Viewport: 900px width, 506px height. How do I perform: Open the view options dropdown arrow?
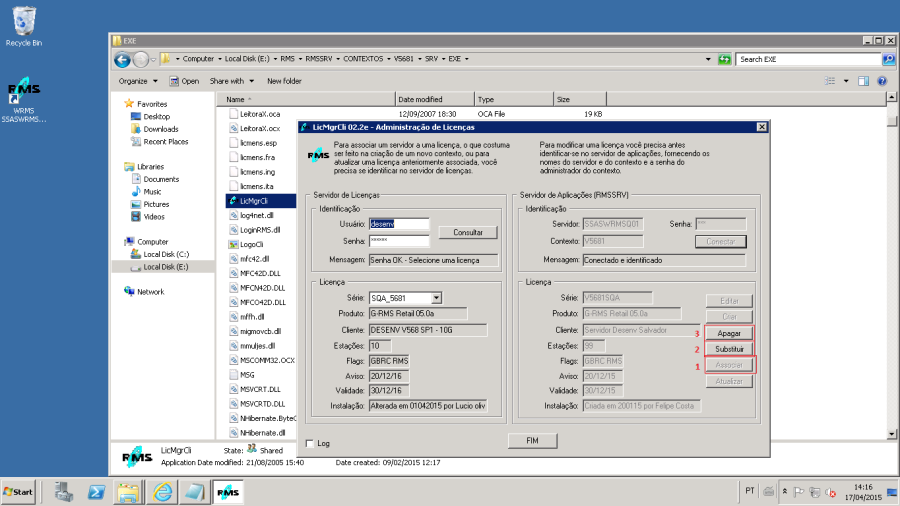click(846, 81)
